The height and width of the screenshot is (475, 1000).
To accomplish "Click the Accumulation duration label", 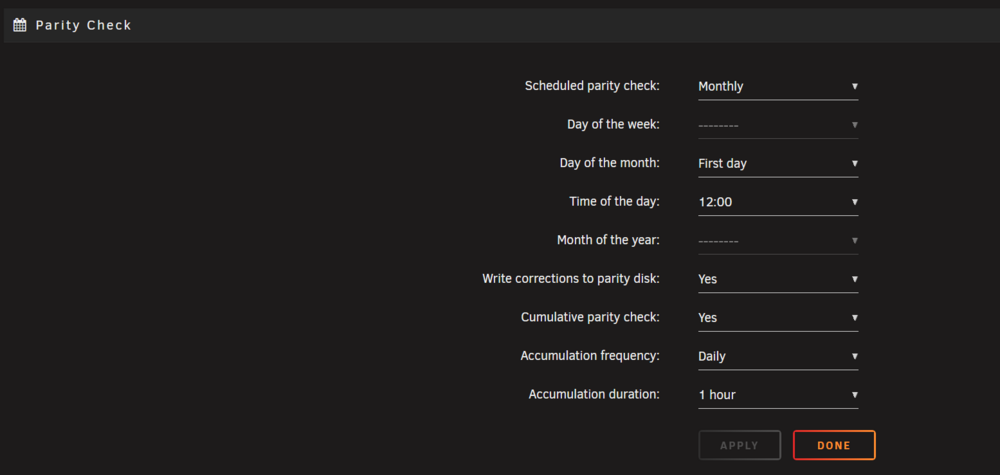I will [594, 394].
